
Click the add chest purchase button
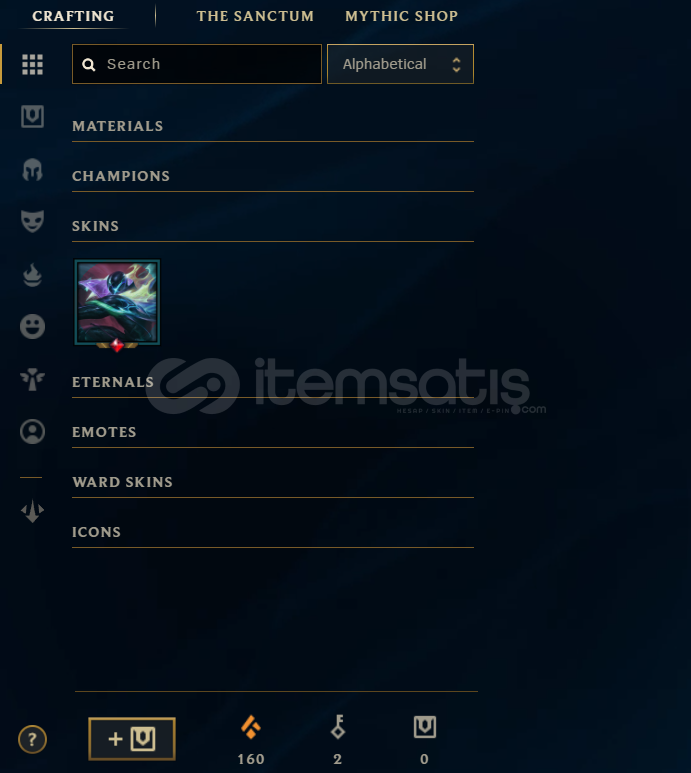point(132,738)
